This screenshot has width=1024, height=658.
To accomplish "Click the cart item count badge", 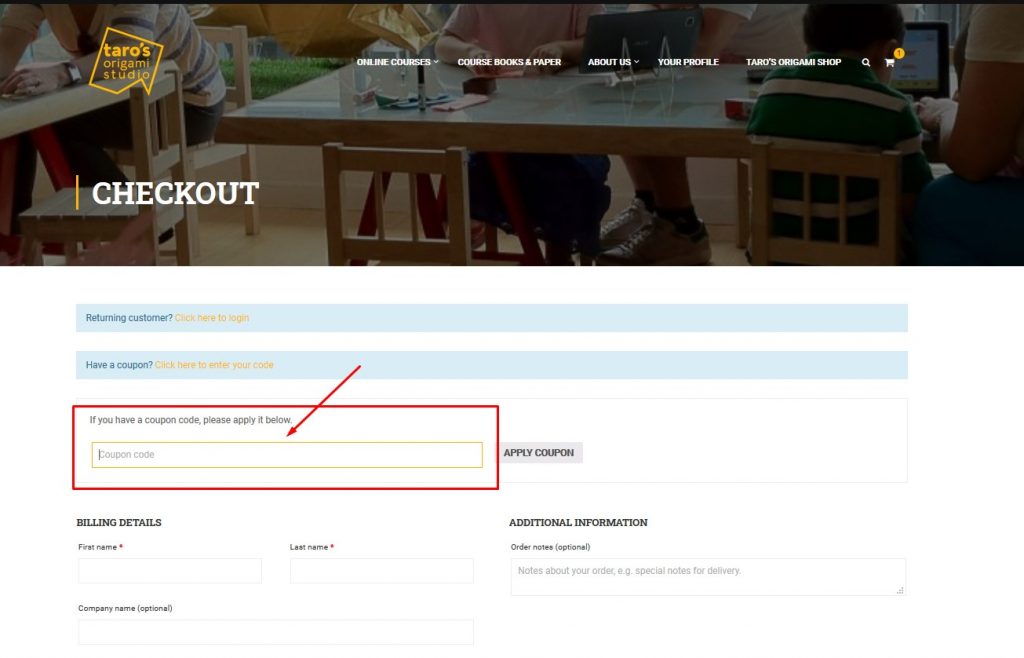I will (899, 53).
